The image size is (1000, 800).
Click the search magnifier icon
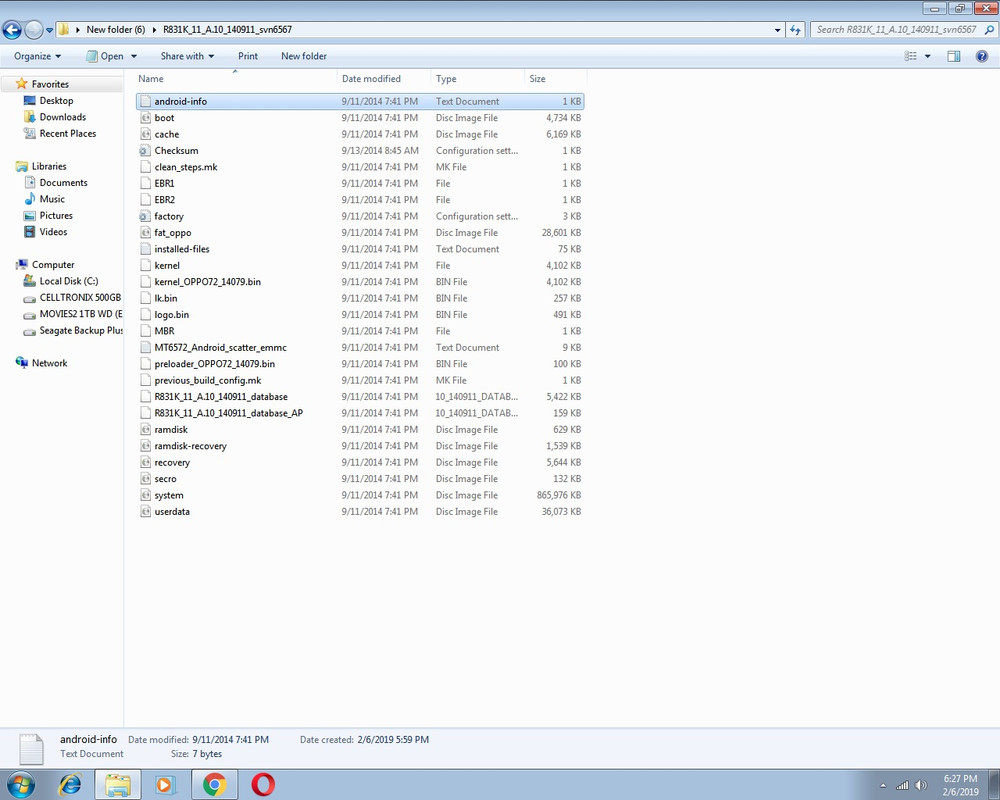[989, 29]
